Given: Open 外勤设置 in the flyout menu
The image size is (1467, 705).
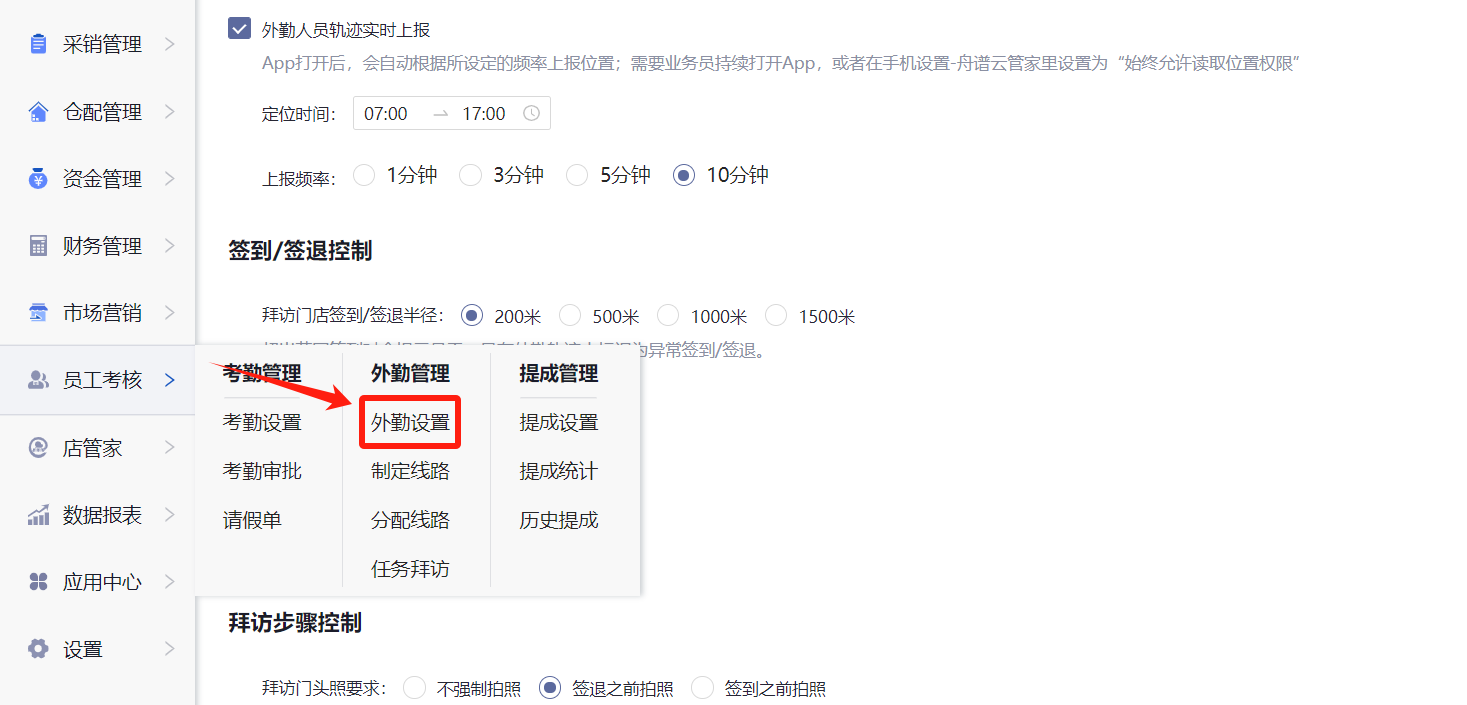Looking at the screenshot, I should 410,423.
